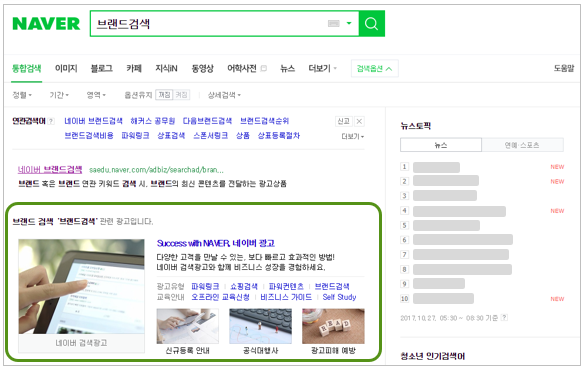Image resolution: width=586 pixels, height=370 pixels.
Task: Click related search 상표등록절차
Action: [278, 135]
